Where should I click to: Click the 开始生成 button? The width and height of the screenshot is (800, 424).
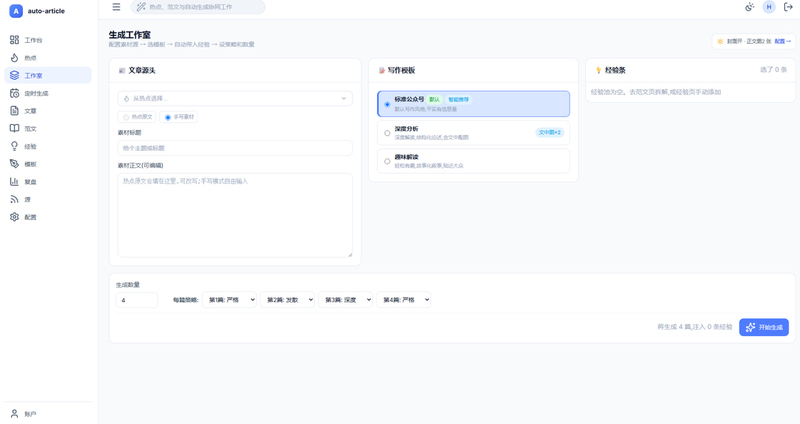pos(764,327)
